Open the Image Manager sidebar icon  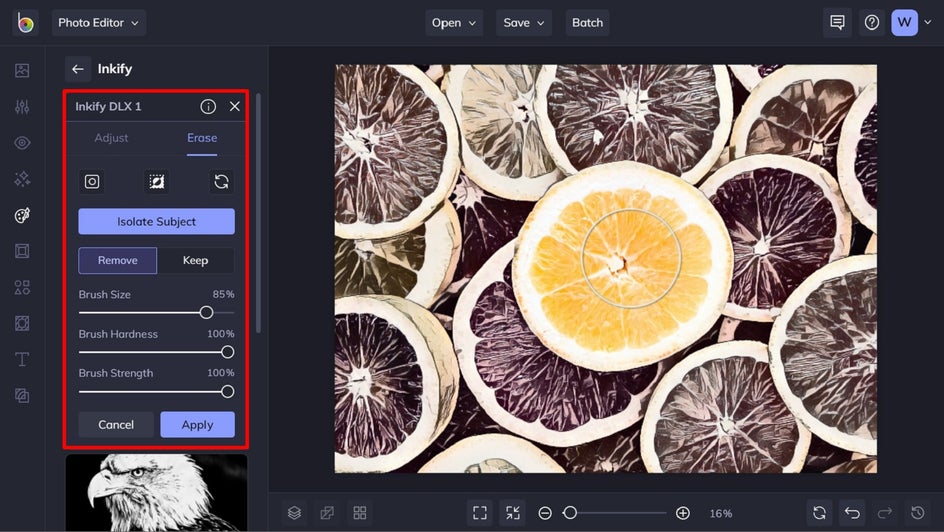coord(22,70)
